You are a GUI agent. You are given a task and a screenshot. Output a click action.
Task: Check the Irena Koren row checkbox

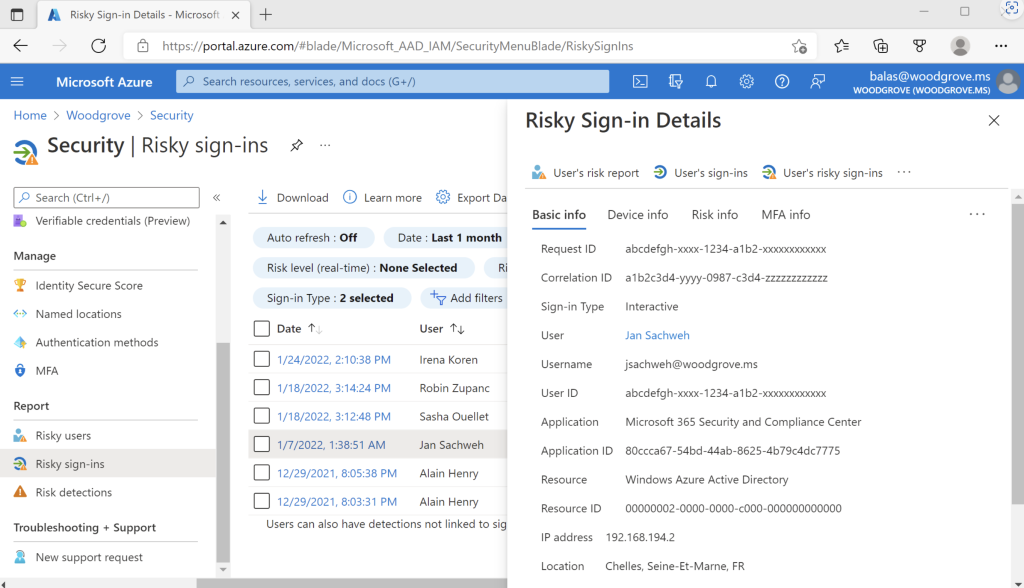262,359
